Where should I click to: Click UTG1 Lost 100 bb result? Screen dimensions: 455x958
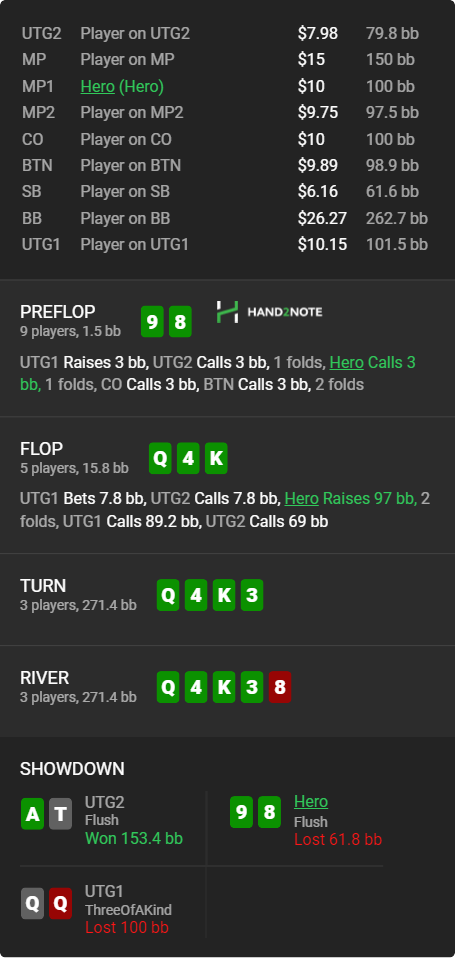tap(126, 927)
